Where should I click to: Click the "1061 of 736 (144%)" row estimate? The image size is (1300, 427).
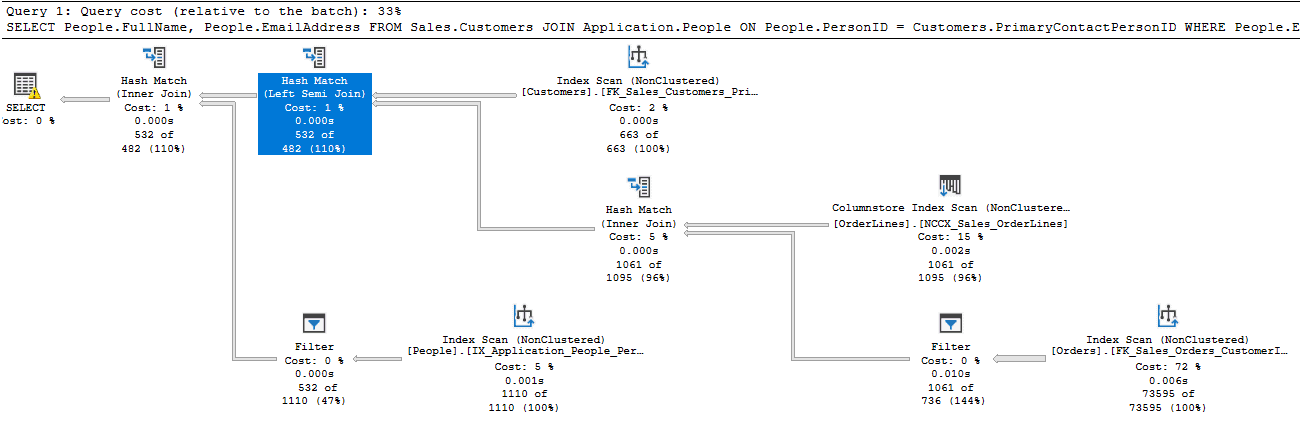click(950, 394)
